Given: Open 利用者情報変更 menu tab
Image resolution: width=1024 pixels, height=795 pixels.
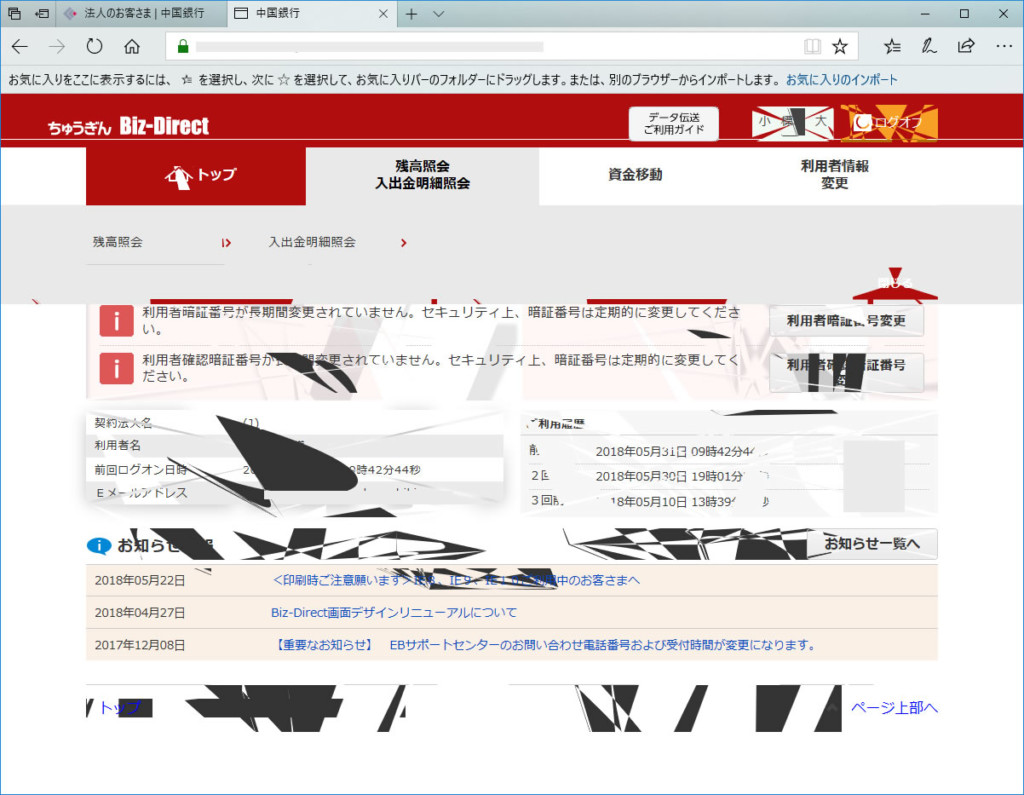Looking at the screenshot, I should coord(835,175).
